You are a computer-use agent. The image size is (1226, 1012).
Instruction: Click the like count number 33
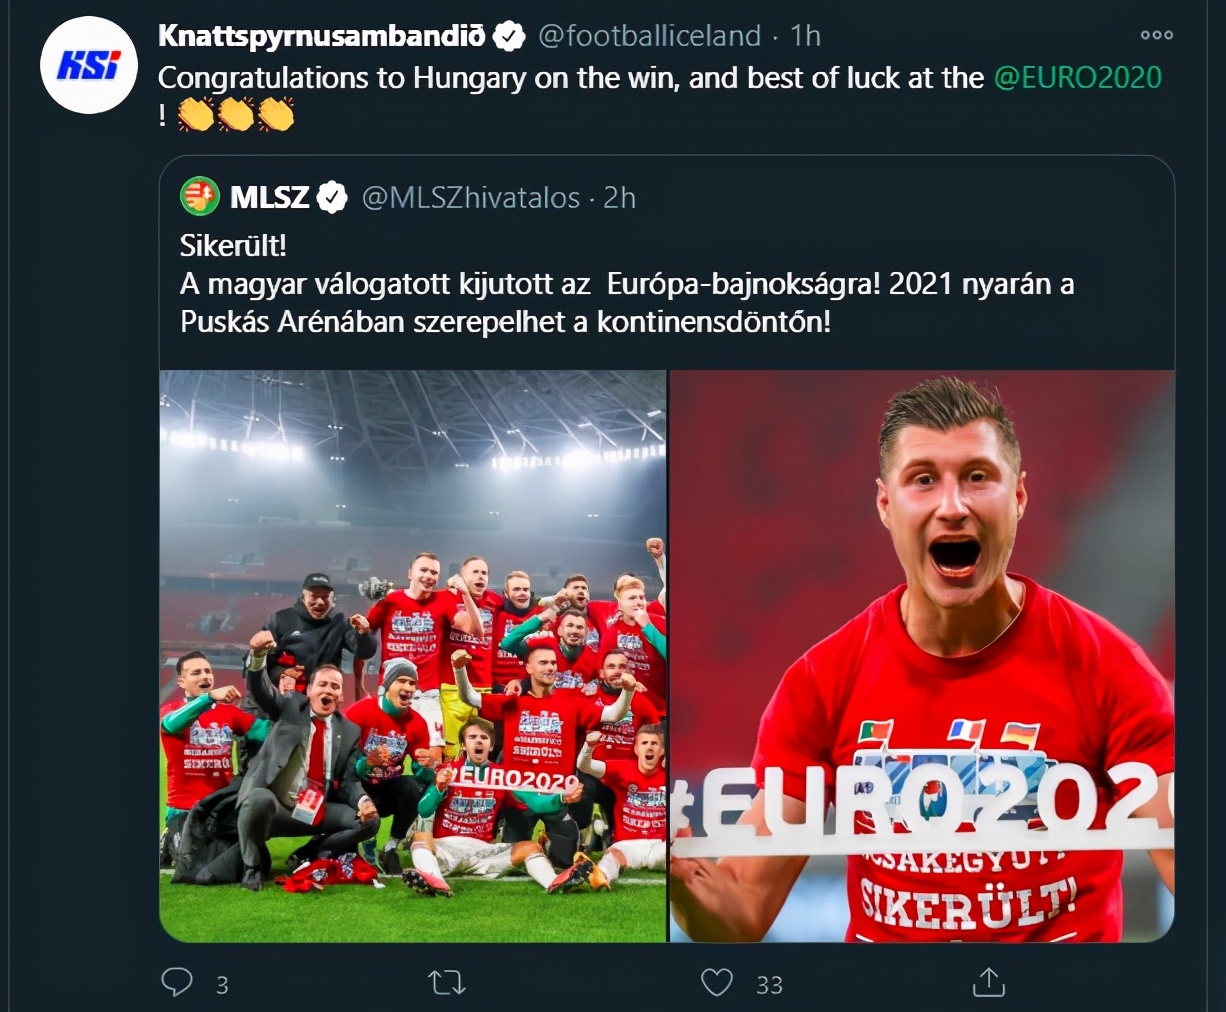point(769,985)
